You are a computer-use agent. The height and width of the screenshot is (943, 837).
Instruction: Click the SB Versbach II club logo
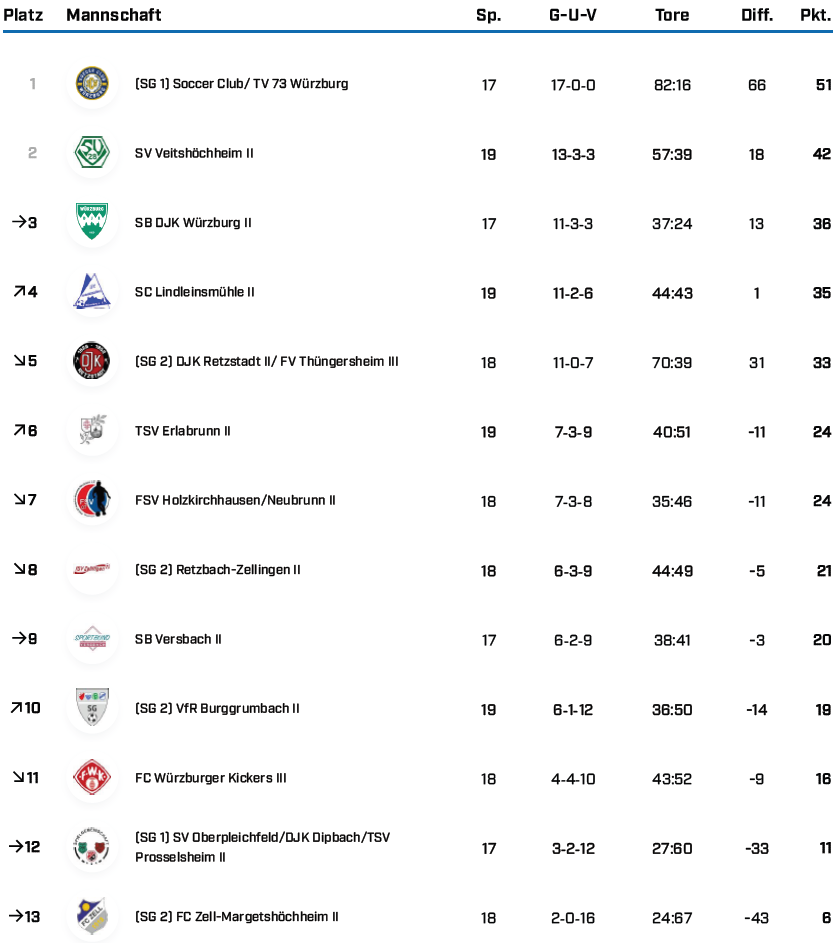pyautogui.click(x=92, y=639)
